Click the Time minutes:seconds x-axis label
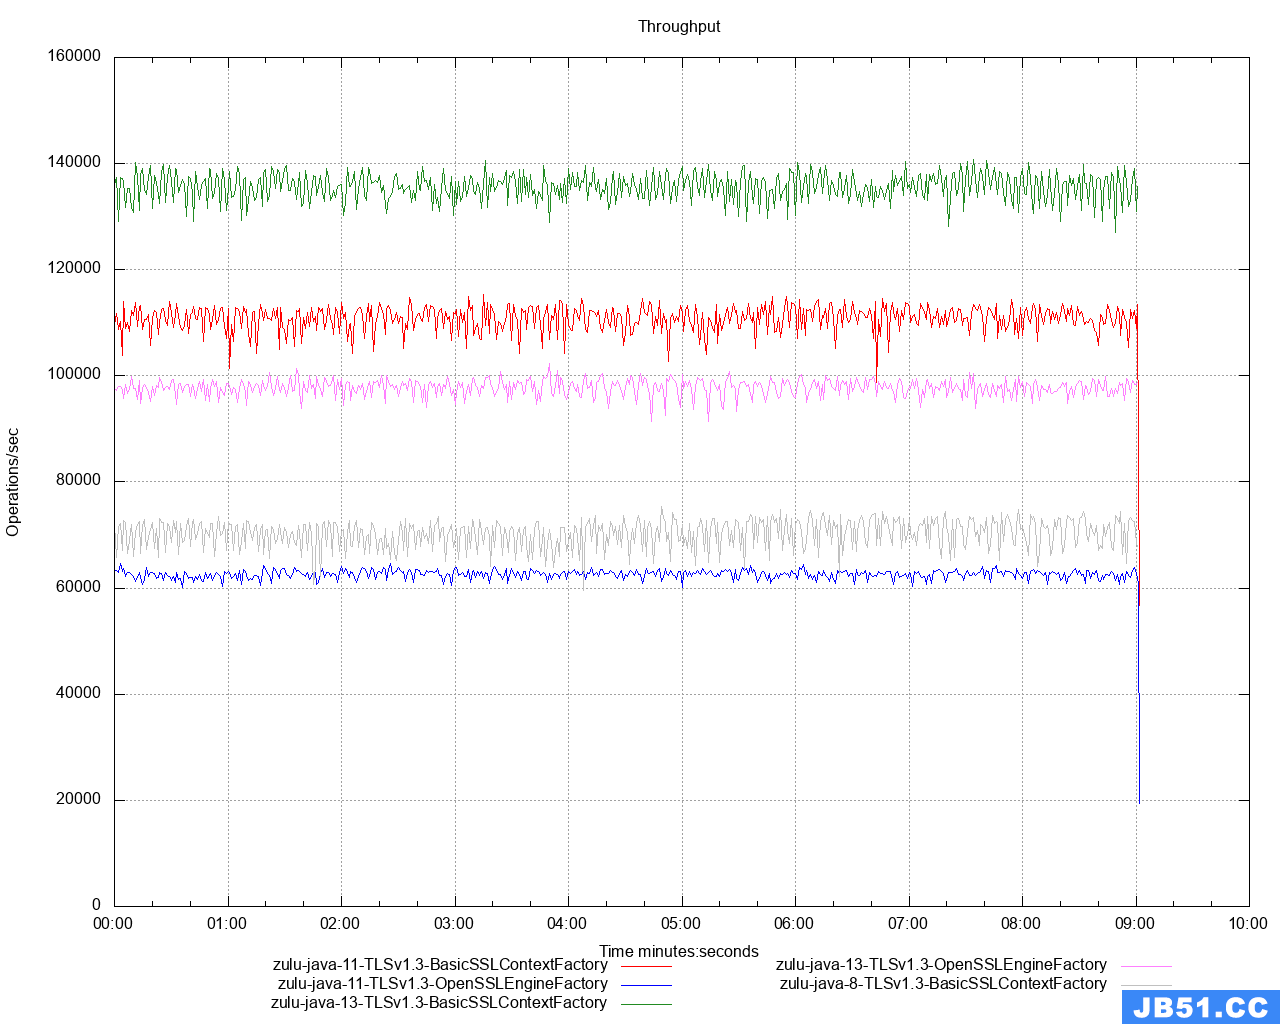 coord(679,952)
